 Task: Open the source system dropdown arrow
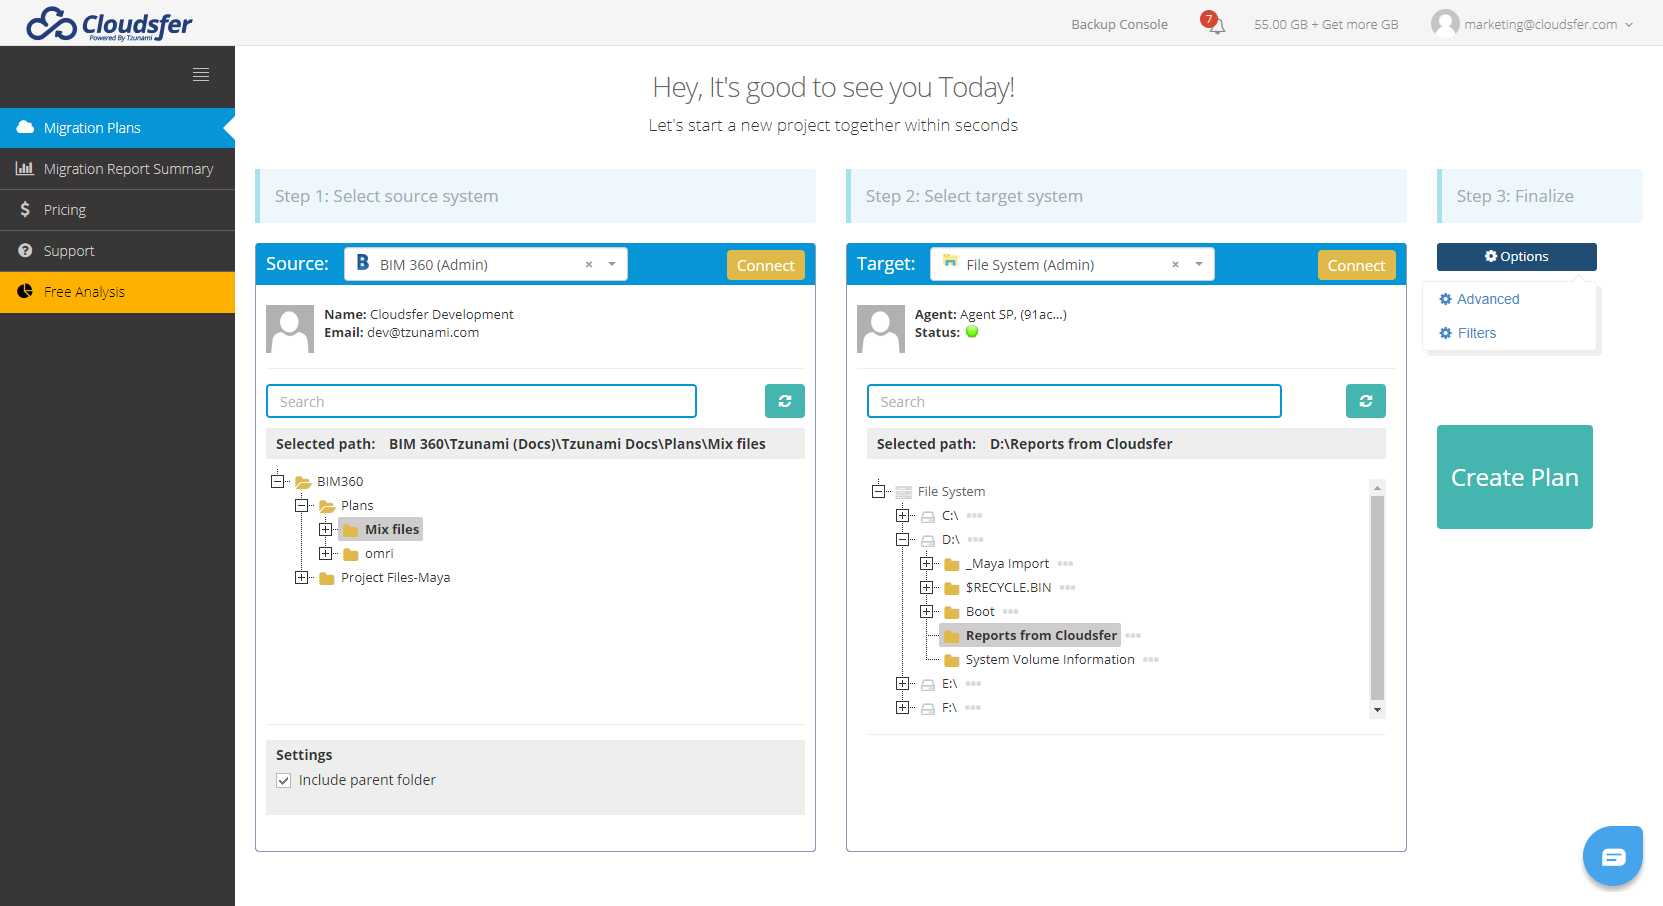(612, 265)
